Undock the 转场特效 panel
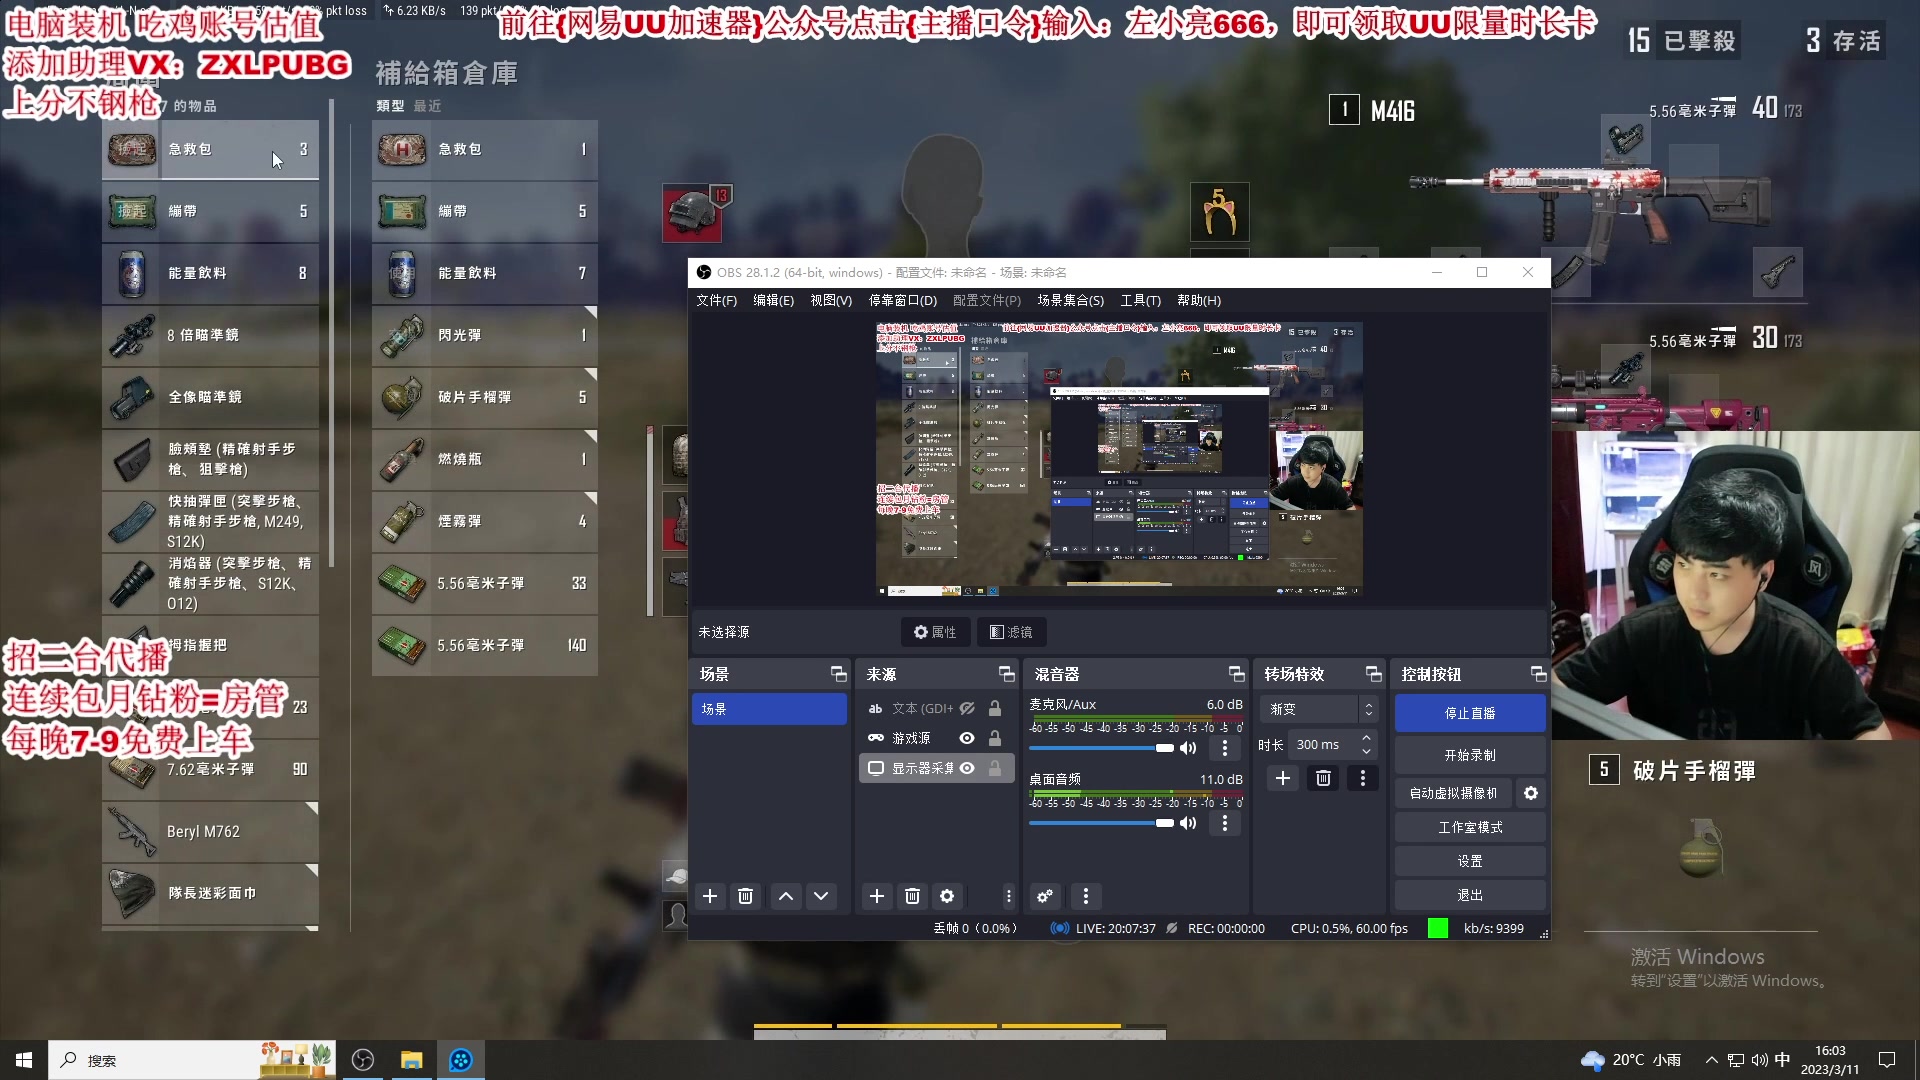 (x=1373, y=674)
